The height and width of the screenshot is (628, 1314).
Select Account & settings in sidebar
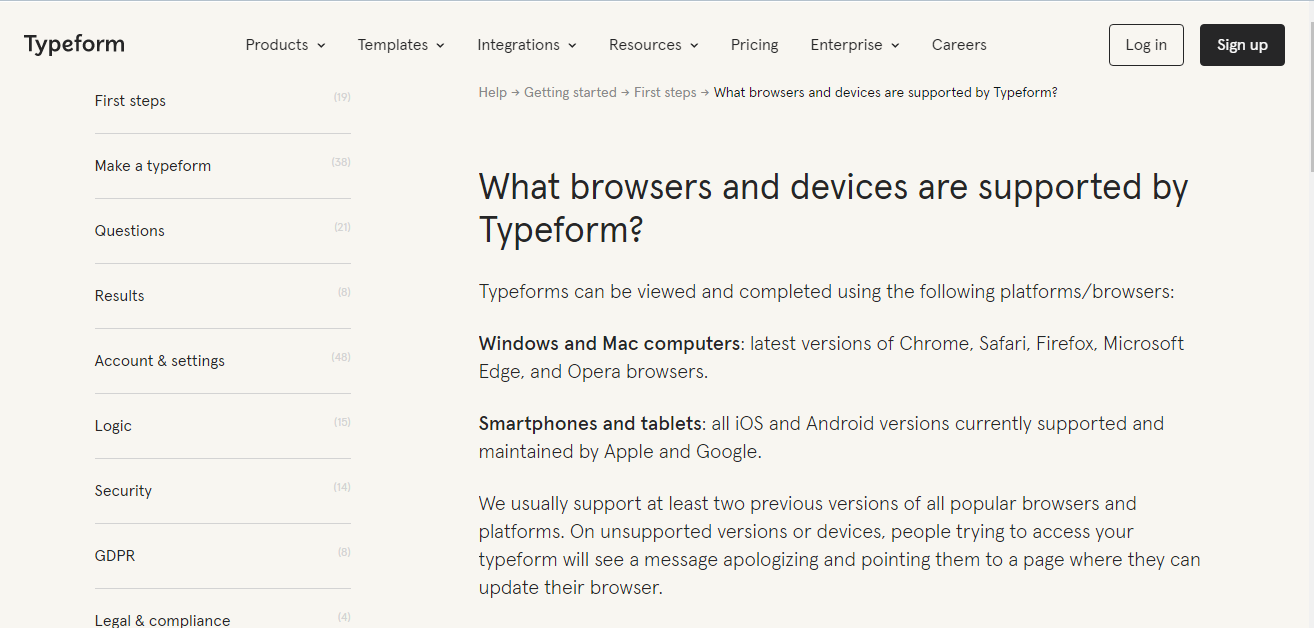(160, 361)
